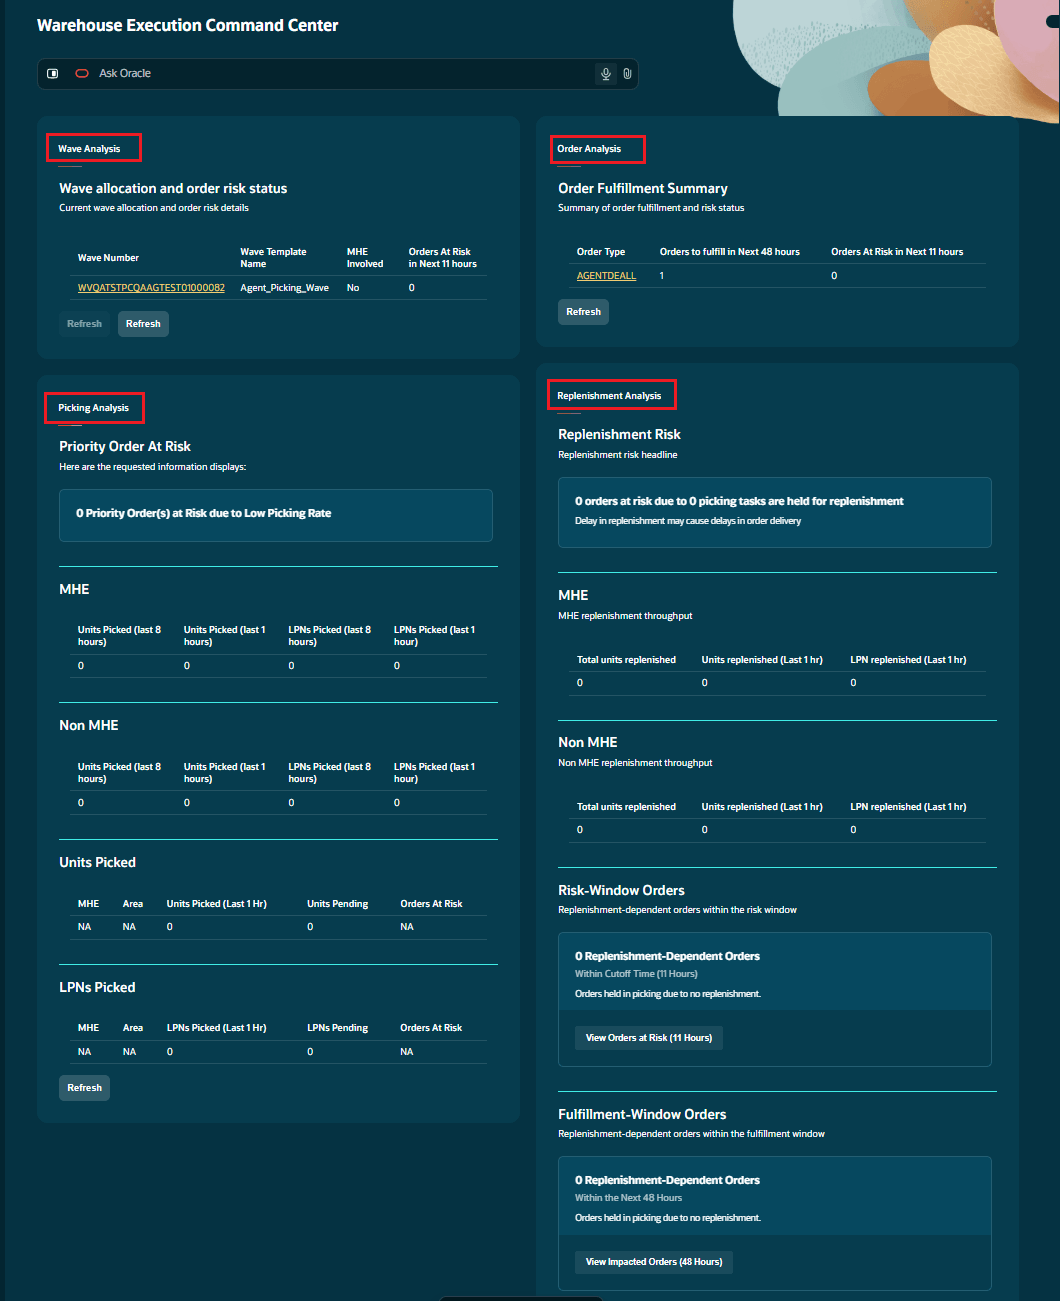
Task: Click the Replenishment Analysis card label
Action: 609,396
